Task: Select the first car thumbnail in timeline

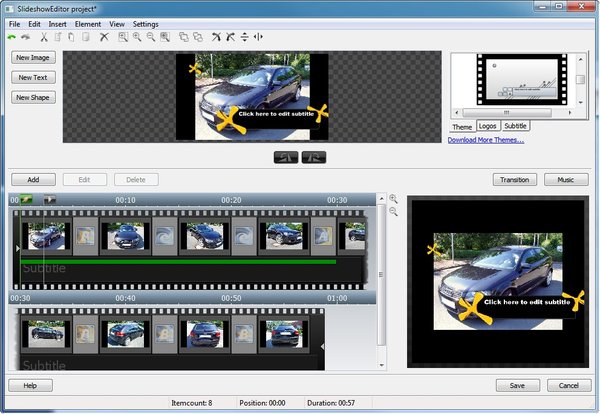Action: click(x=46, y=236)
